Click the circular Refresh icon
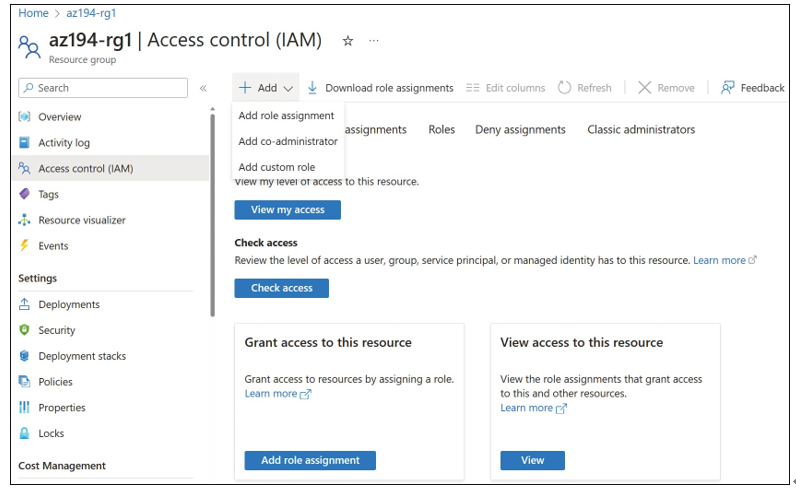 [x=565, y=88]
